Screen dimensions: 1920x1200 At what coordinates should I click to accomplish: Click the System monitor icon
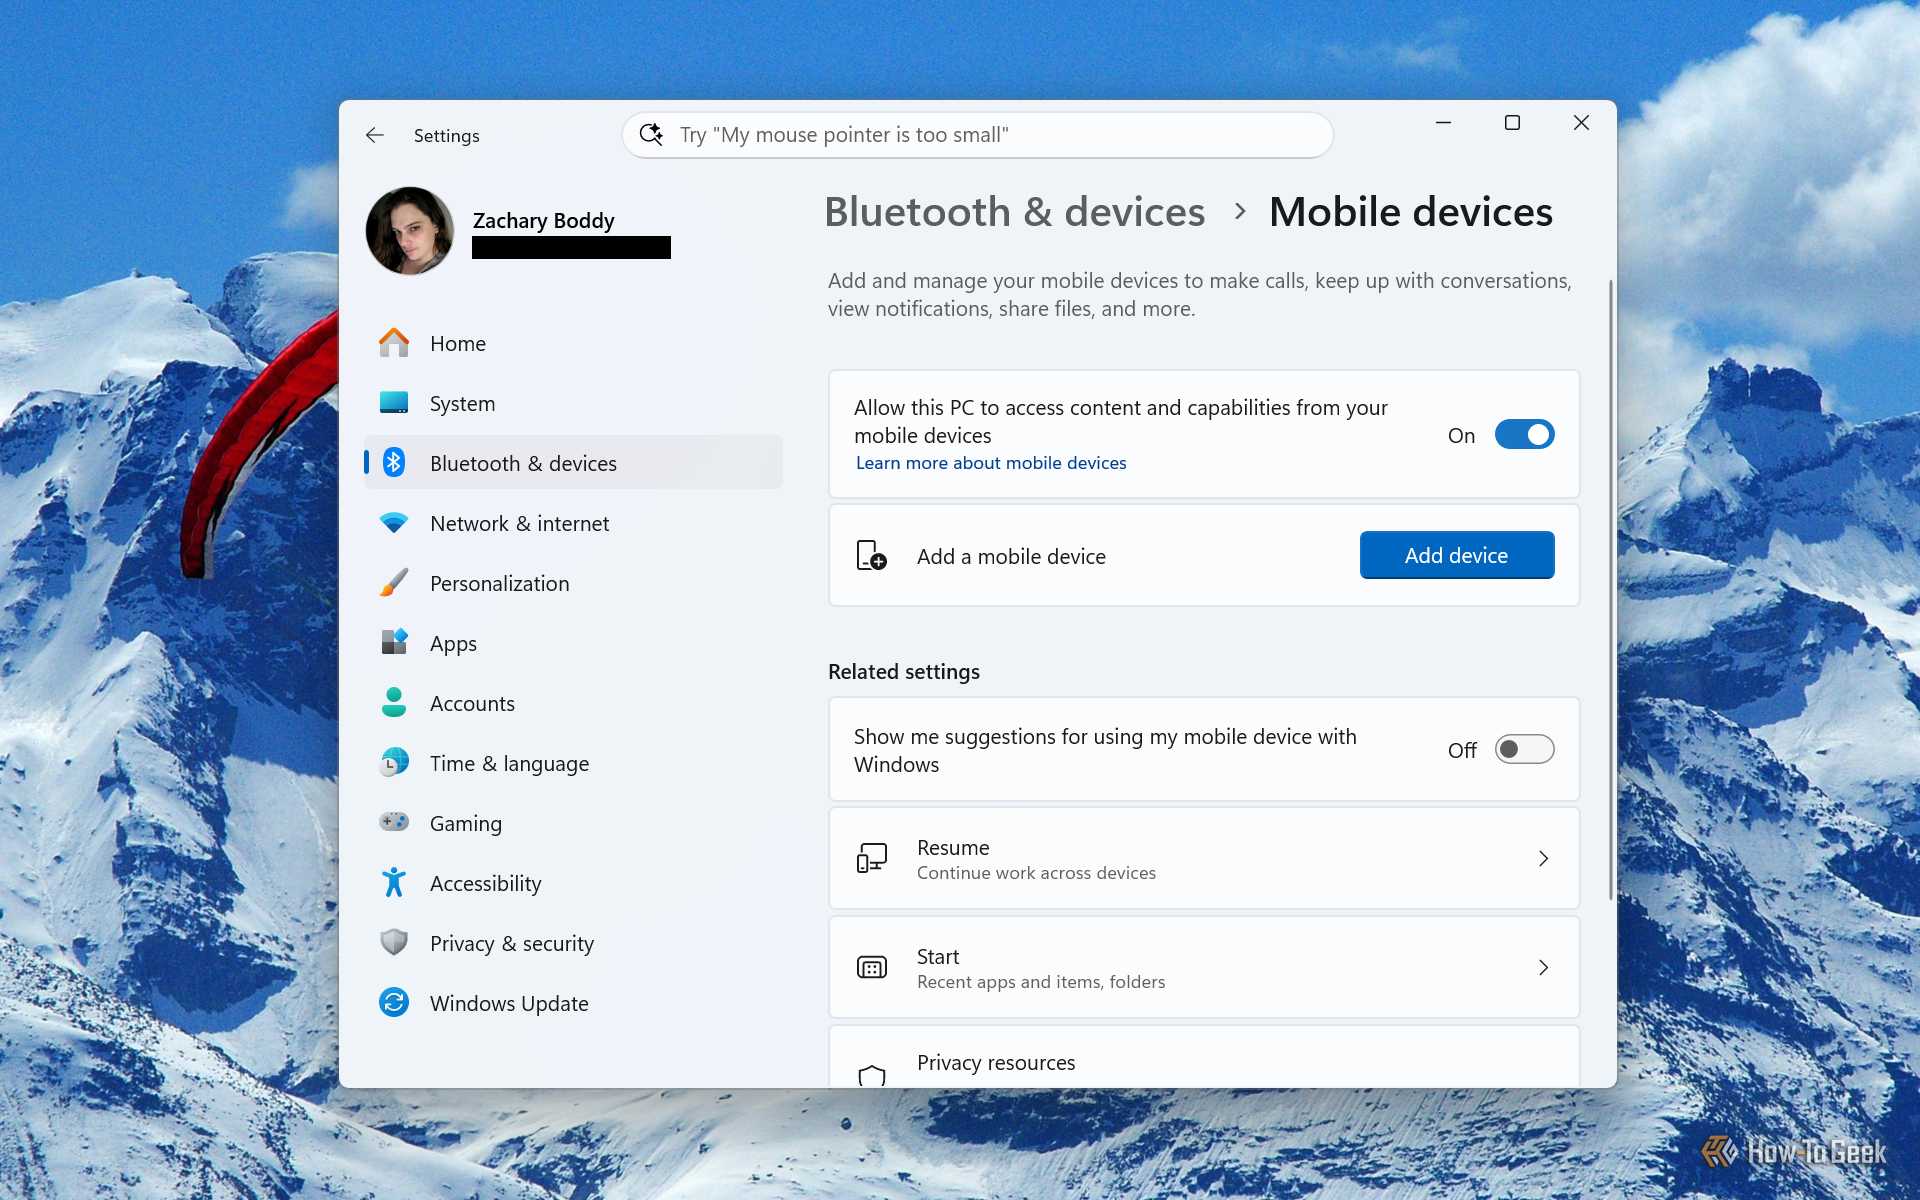coord(394,403)
